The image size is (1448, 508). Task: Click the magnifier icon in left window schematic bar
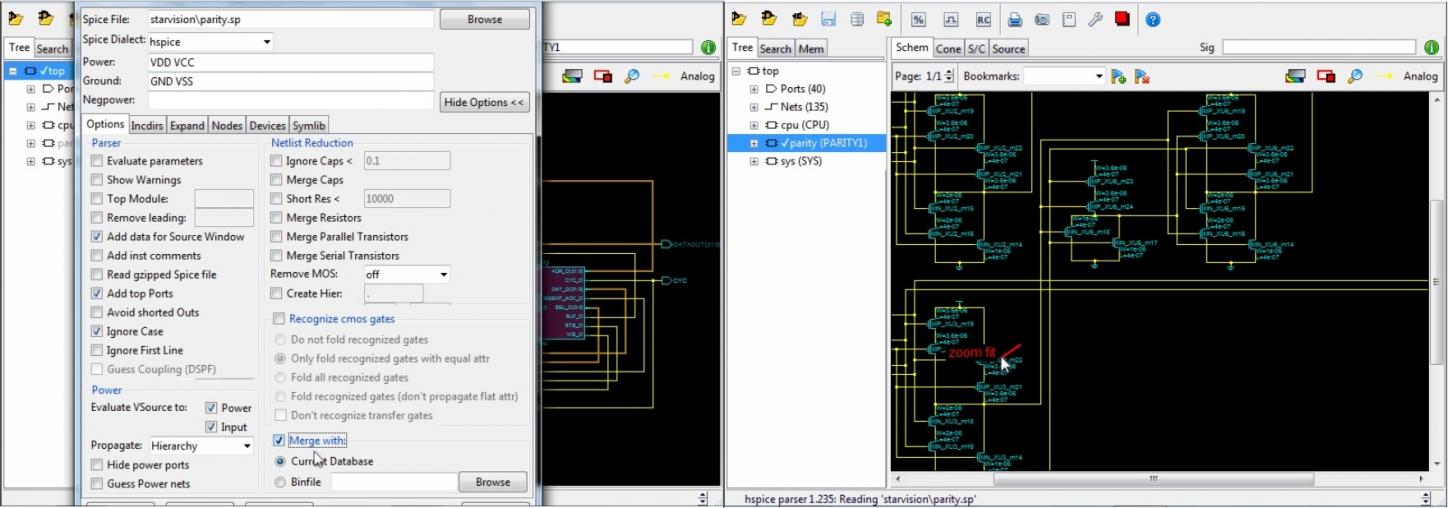[631, 76]
